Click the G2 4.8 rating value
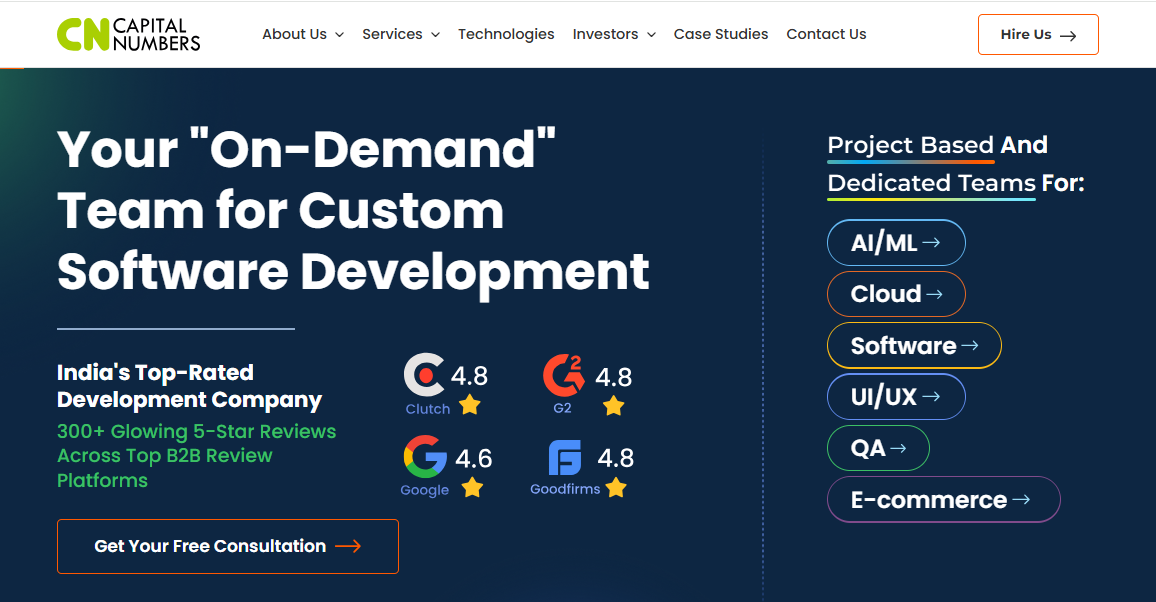 [x=613, y=377]
